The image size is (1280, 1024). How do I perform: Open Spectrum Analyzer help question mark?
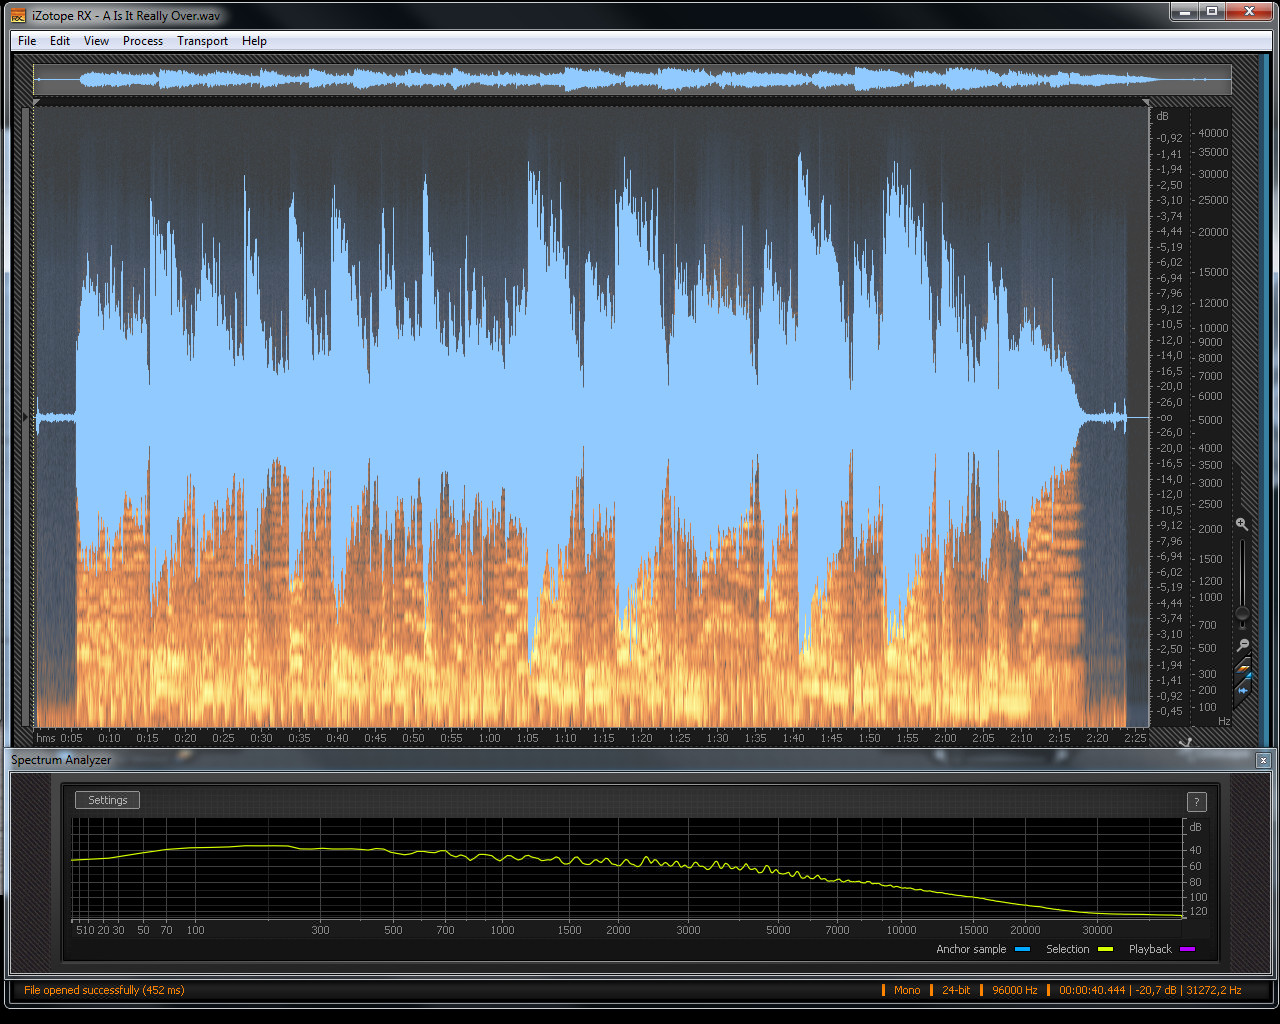(x=1196, y=801)
